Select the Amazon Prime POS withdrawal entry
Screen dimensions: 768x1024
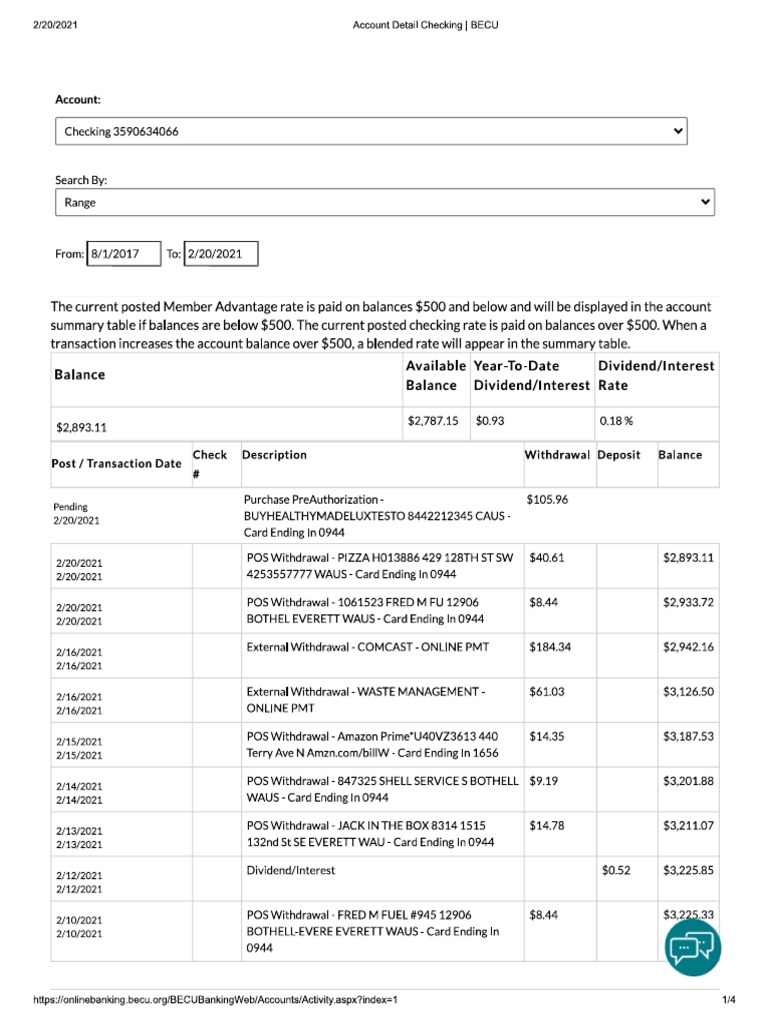[x=385, y=744]
